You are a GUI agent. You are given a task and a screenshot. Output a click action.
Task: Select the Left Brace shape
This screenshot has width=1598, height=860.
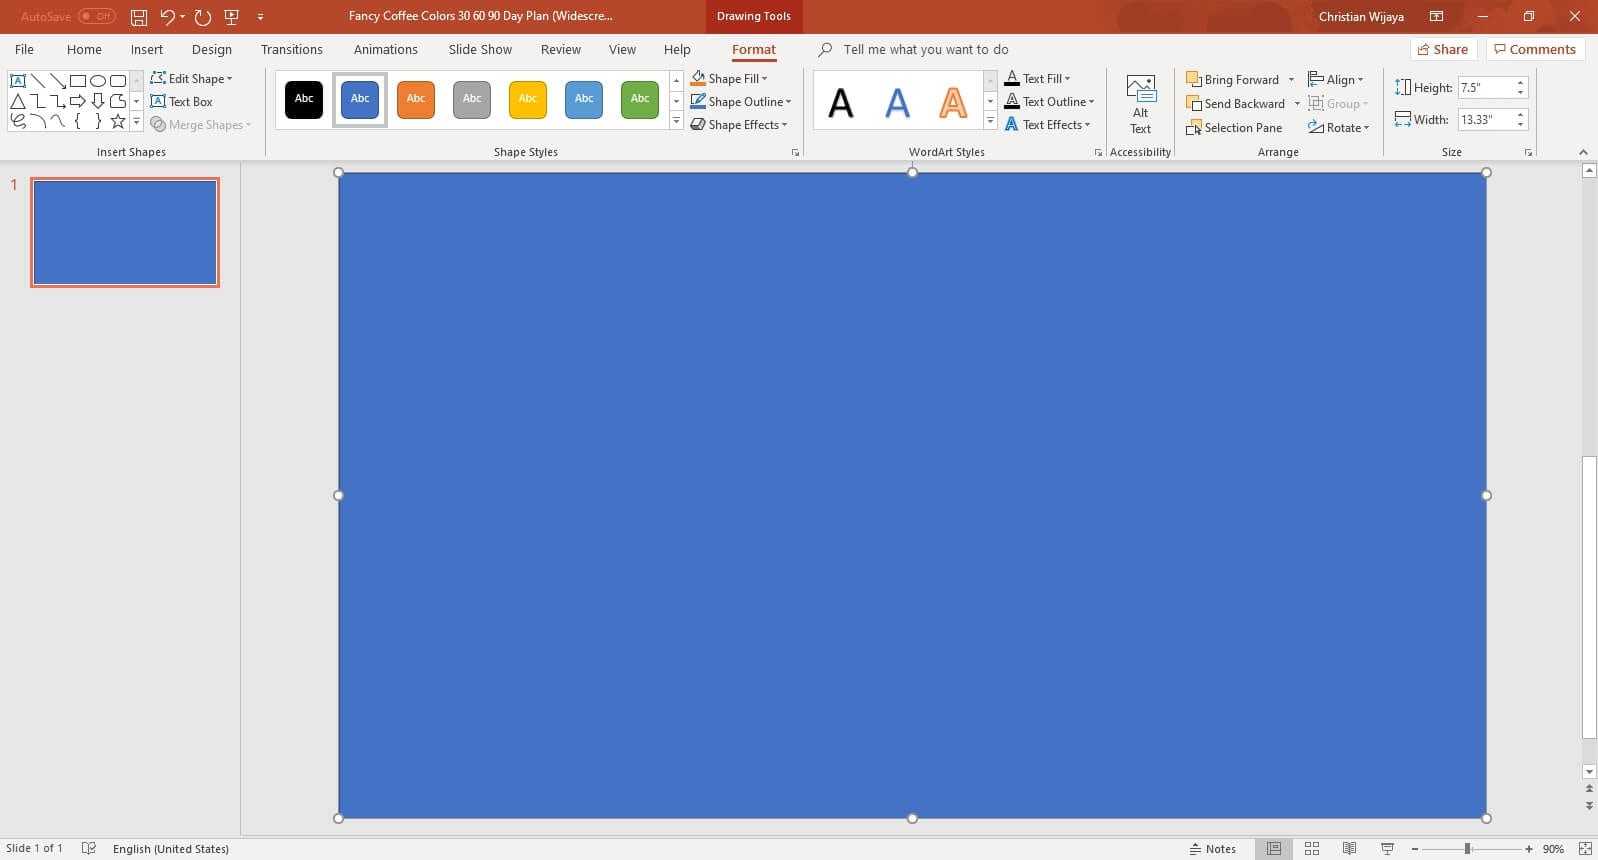click(78, 121)
